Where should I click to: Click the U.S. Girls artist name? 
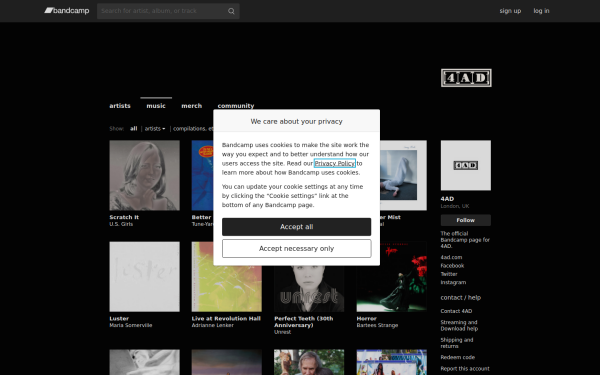pos(121,224)
